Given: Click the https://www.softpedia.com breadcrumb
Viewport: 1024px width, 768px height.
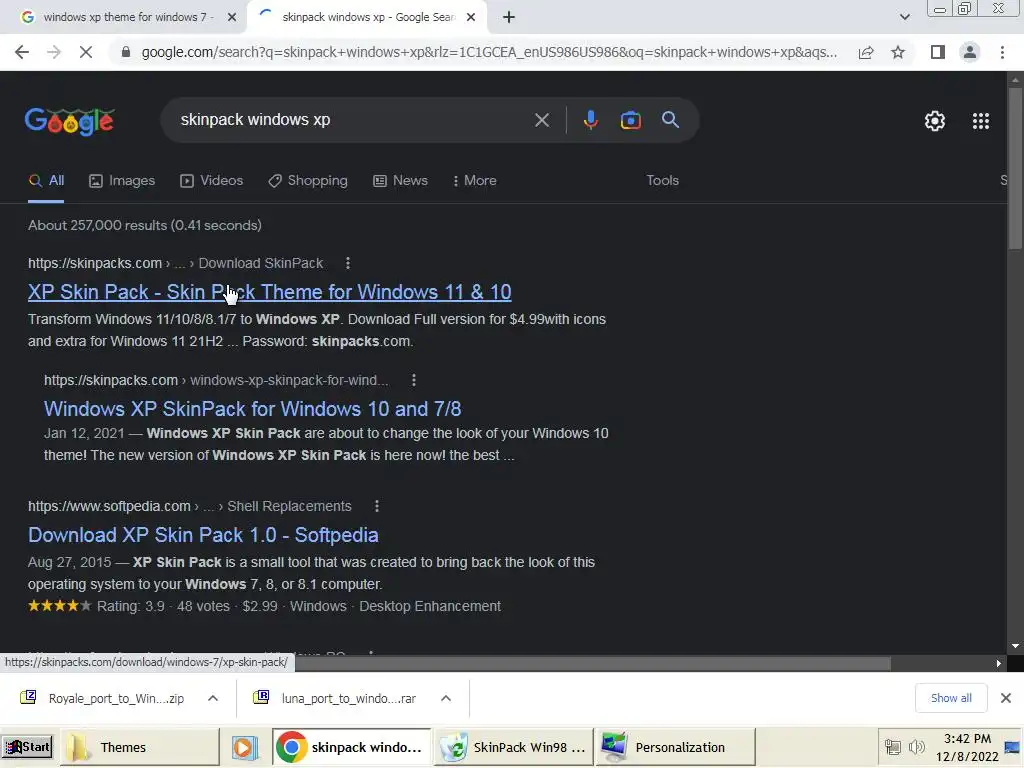Looking at the screenshot, I should point(109,506).
